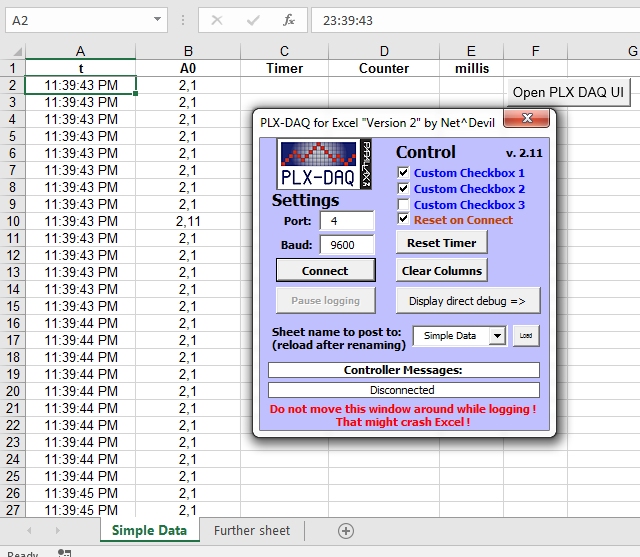Click Display direct debug button
Screen dimensions: 640x557
click(x=468, y=301)
